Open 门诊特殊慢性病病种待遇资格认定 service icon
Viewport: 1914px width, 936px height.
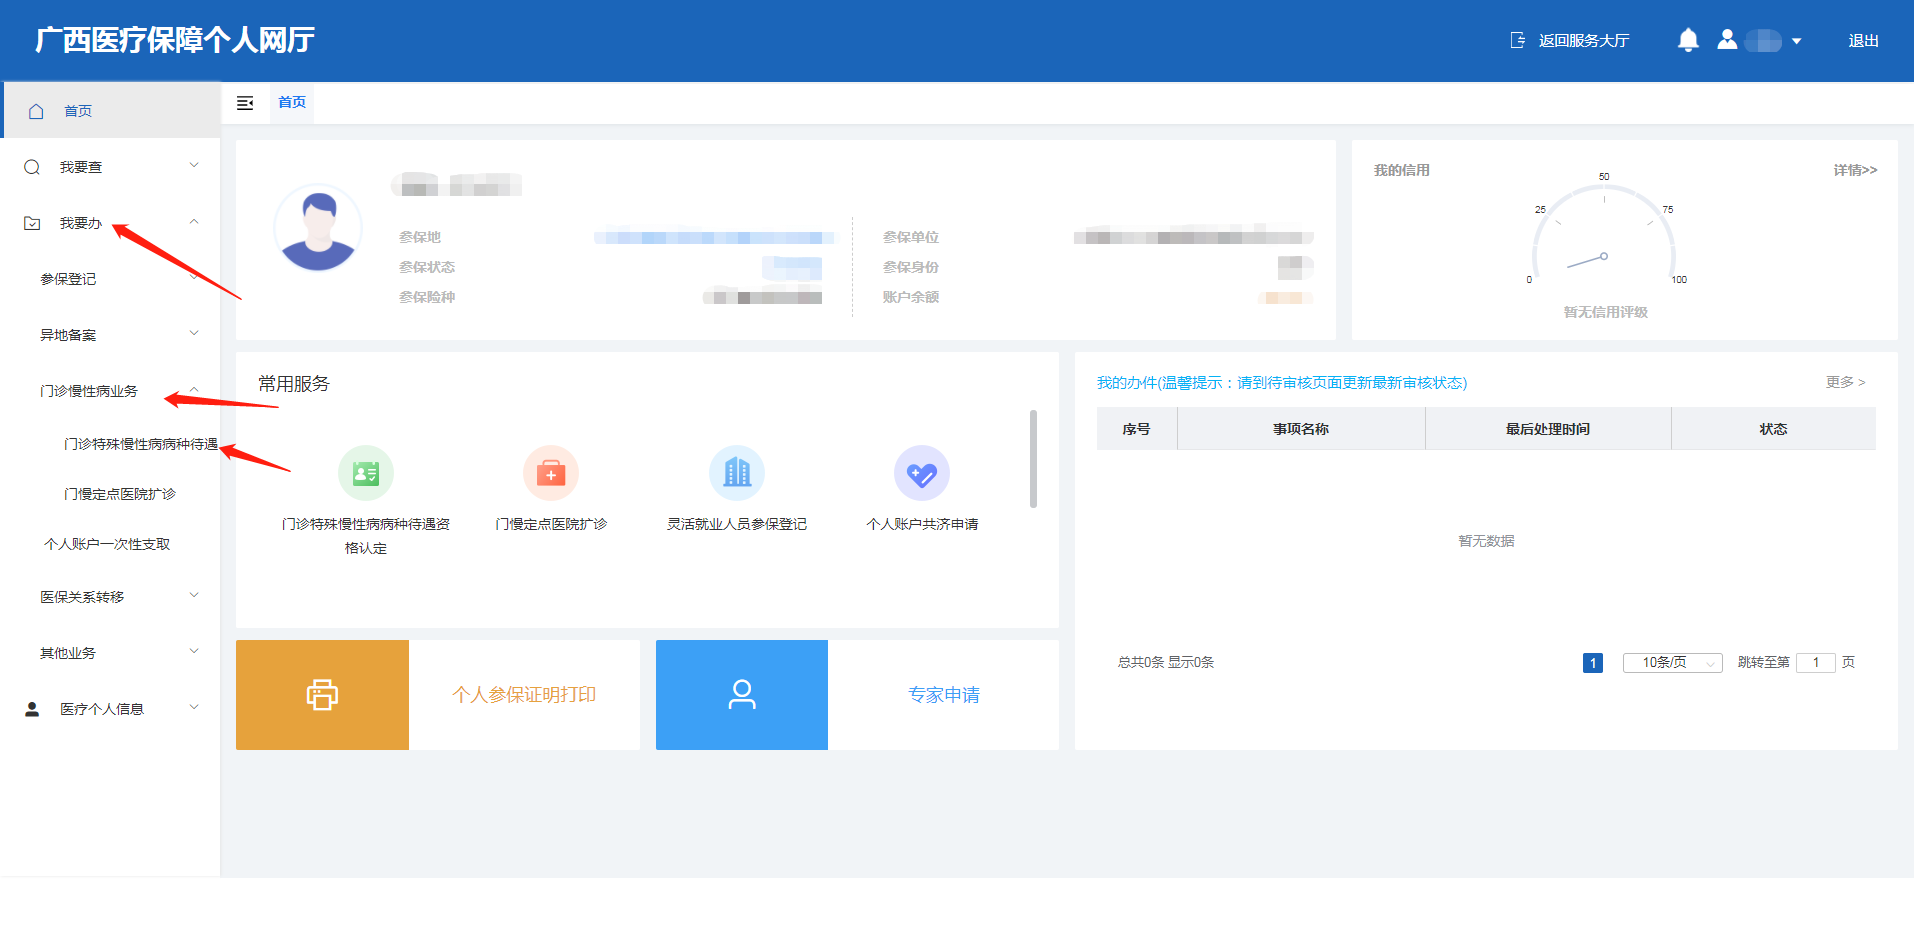pyautogui.click(x=366, y=473)
